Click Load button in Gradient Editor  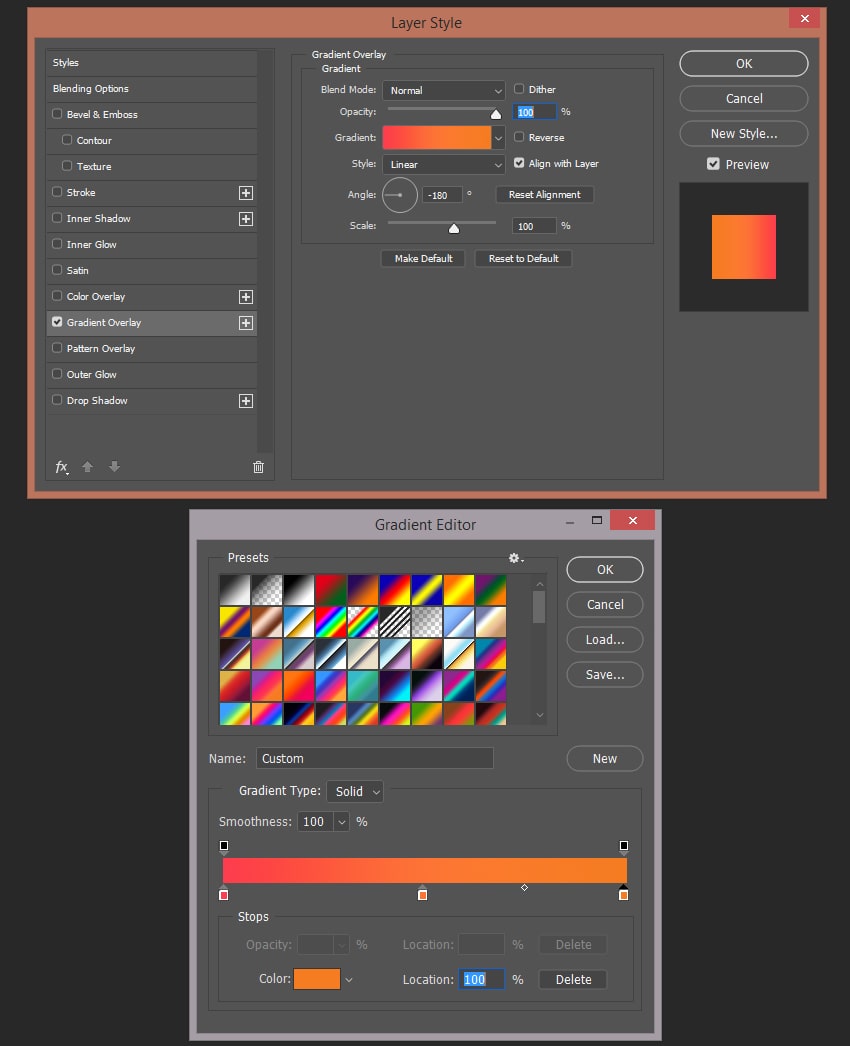(x=604, y=640)
